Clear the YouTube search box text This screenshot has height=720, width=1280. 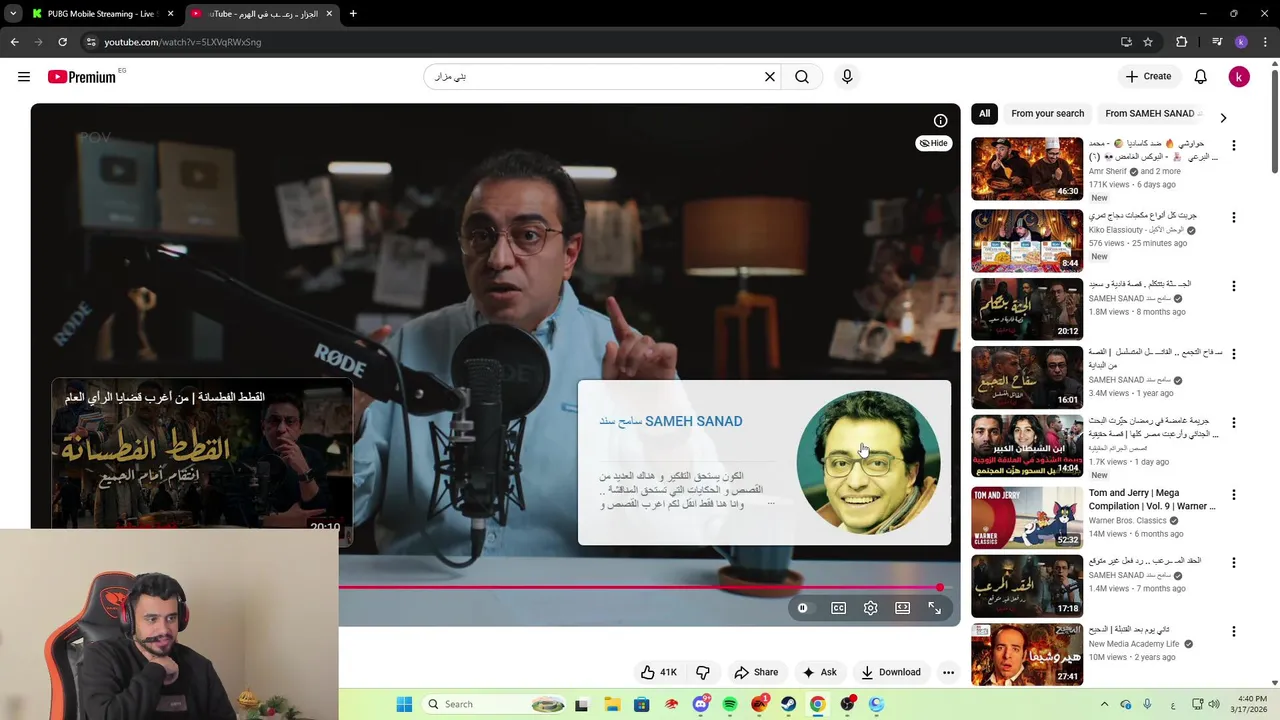coord(770,77)
